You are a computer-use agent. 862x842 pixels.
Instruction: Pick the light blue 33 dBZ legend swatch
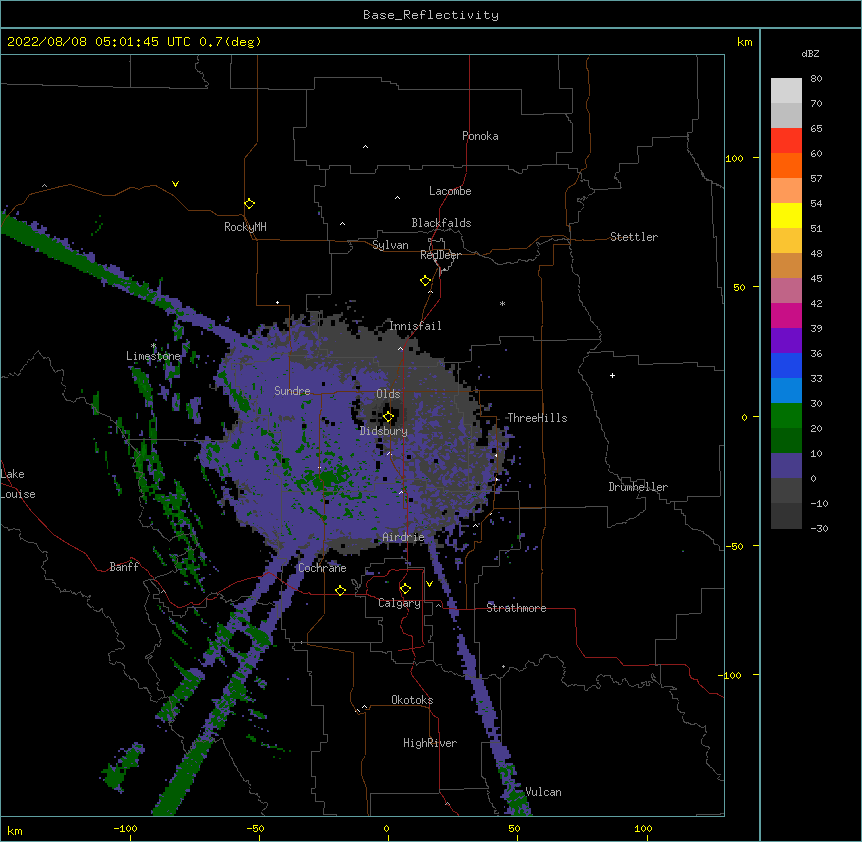[786, 391]
